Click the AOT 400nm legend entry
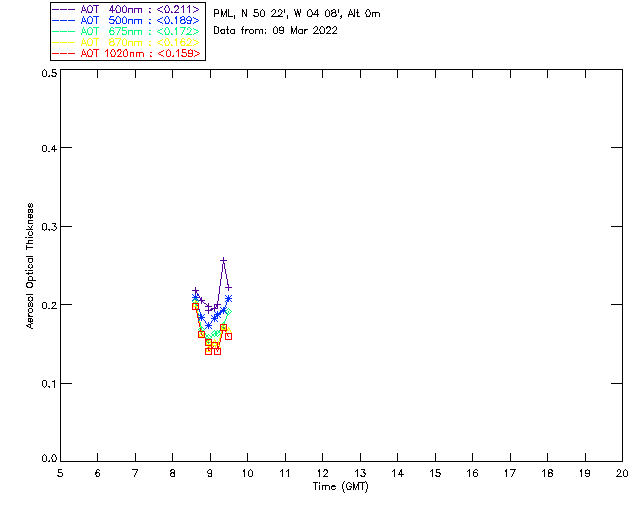The height and width of the screenshot is (512, 640). 127,9
